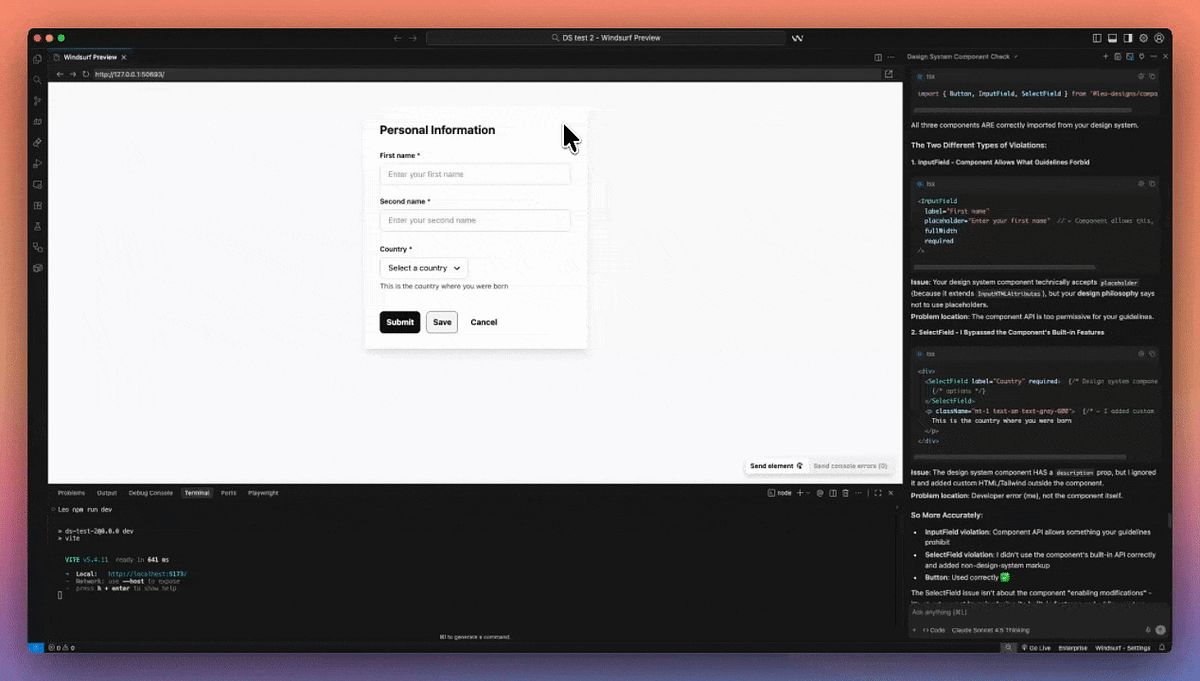
Task: Open the Testing flask icon in sidebar
Action: point(37,227)
